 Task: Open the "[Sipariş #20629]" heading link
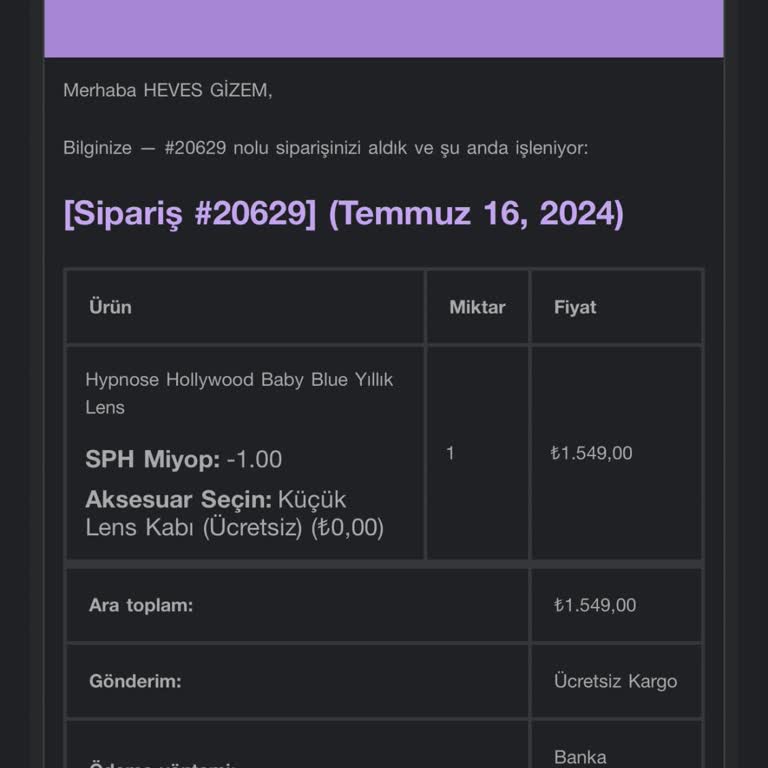tap(343, 213)
